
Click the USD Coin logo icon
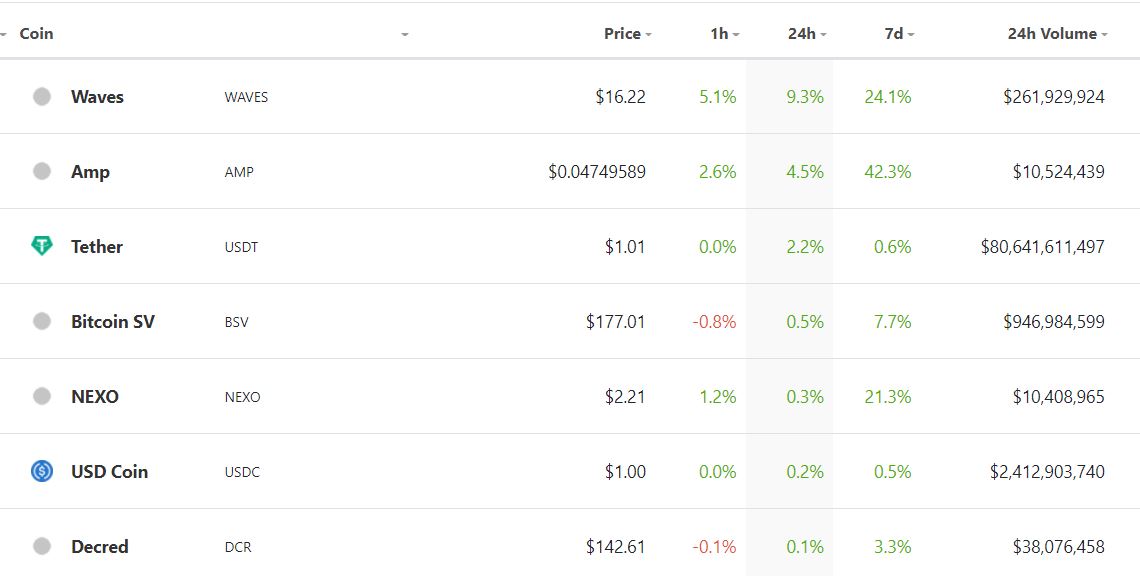pos(42,471)
